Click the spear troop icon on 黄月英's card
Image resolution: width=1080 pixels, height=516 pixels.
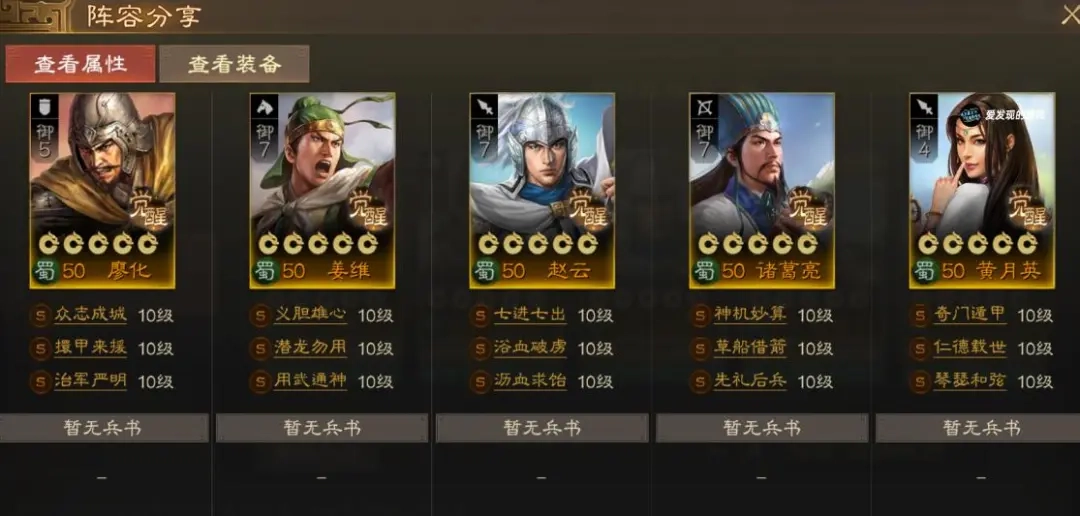tap(923, 107)
